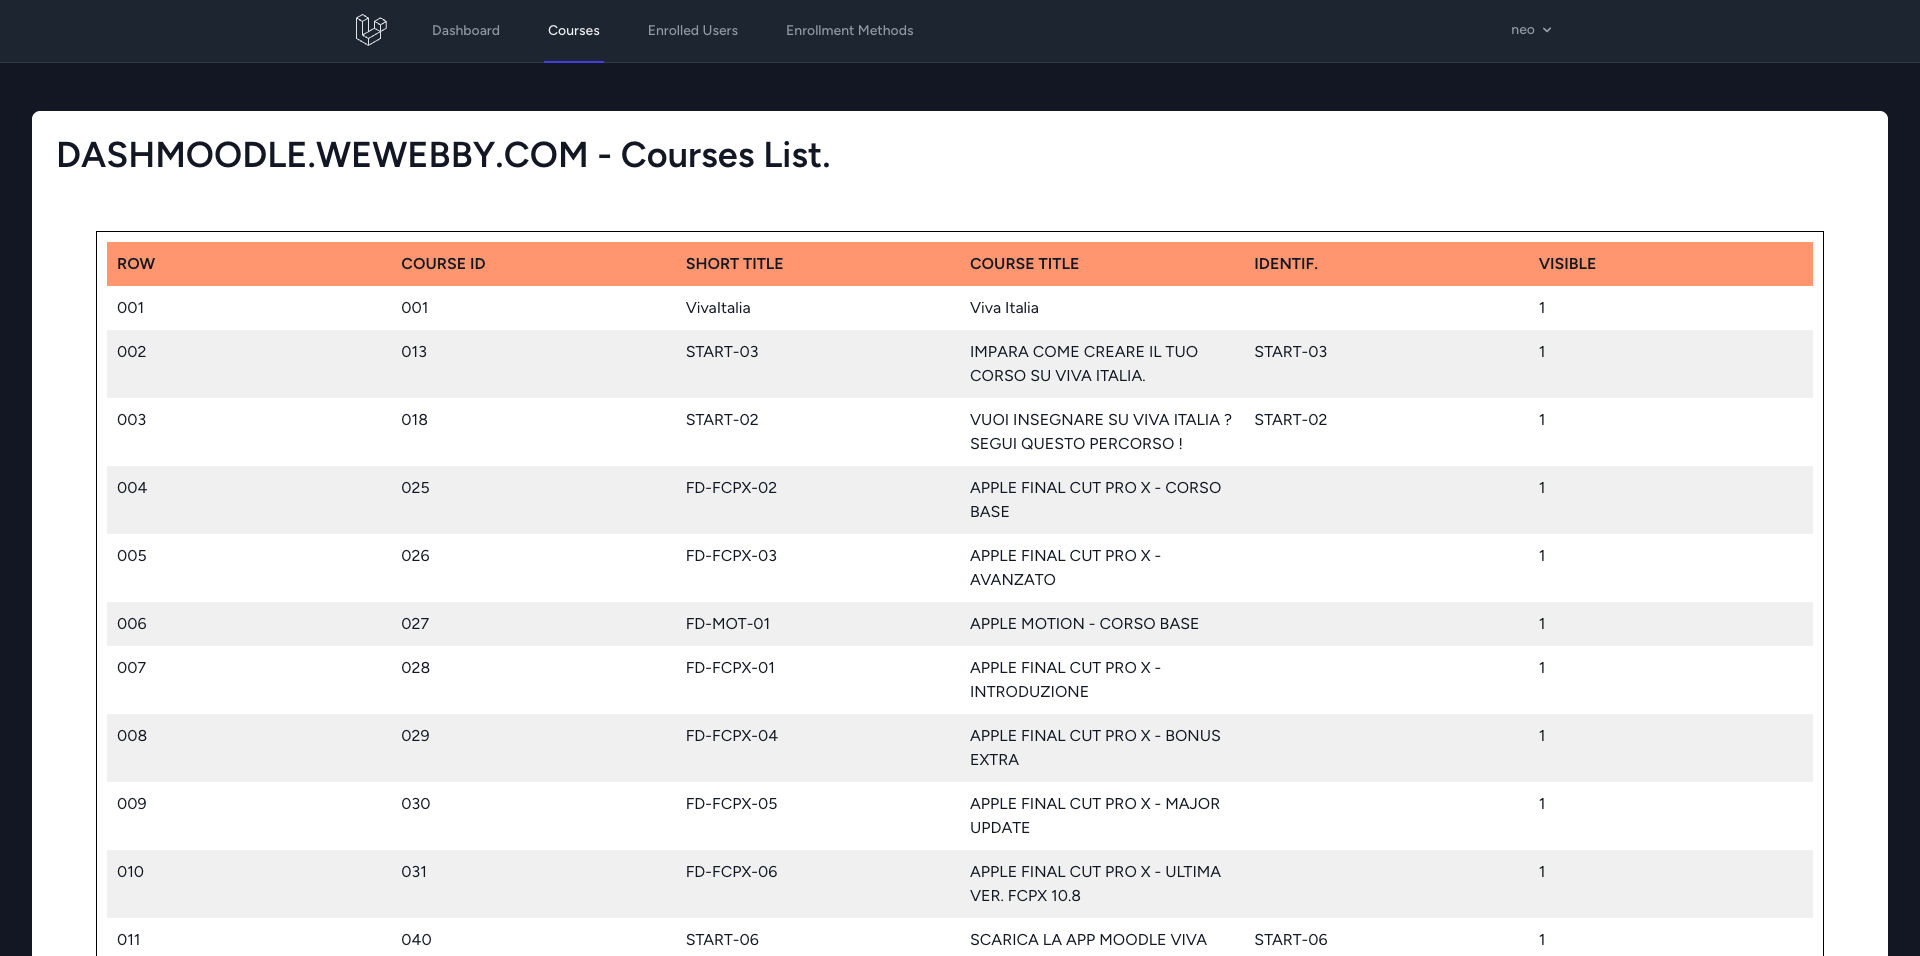Click APPLE MOTION - CORSO BASE title

1084,624
